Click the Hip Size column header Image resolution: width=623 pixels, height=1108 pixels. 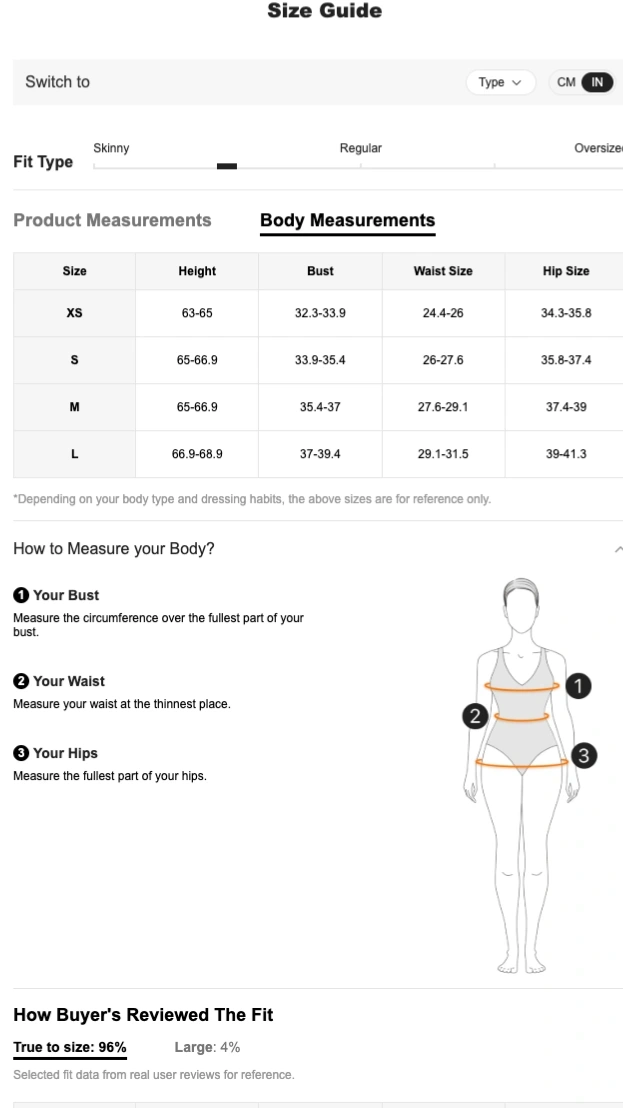point(565,271)
